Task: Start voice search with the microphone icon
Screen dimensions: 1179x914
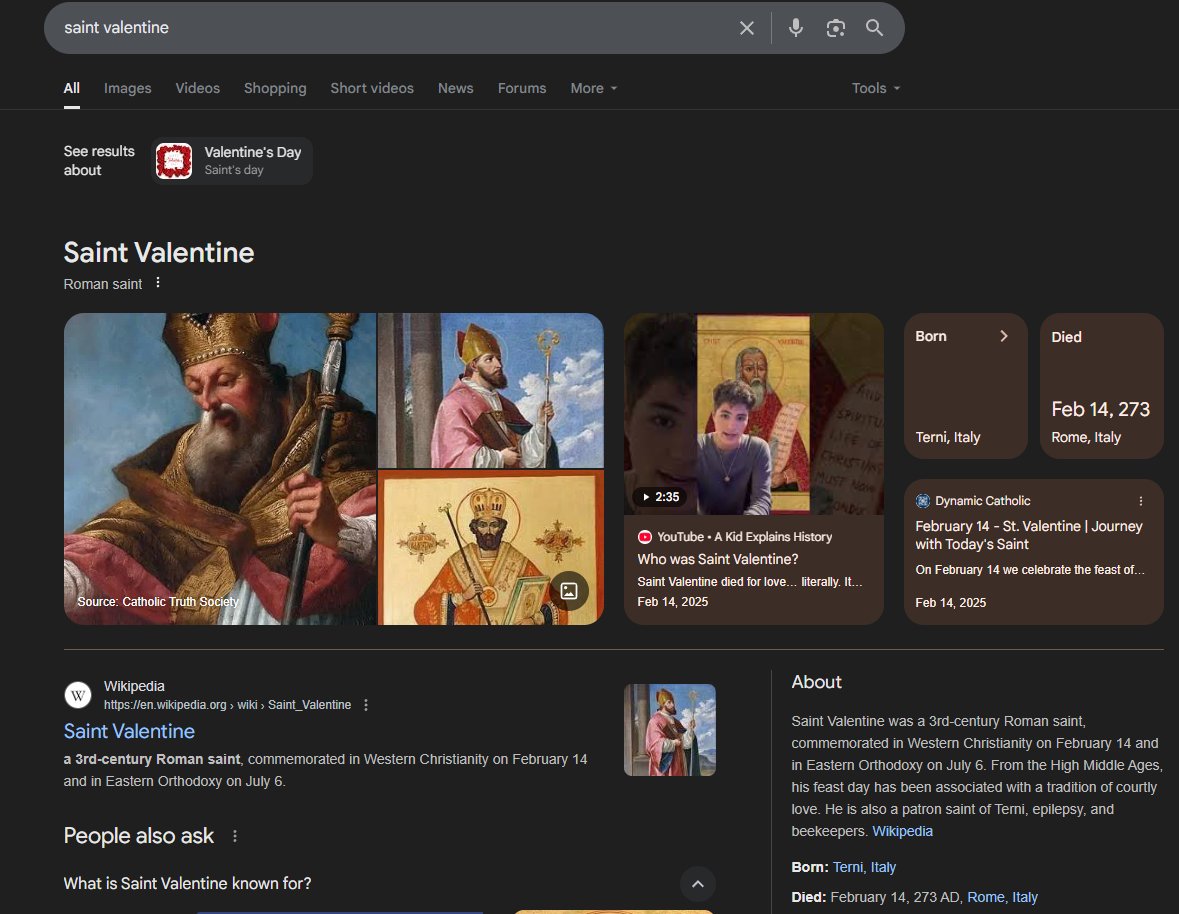Action: pyautogui.click(x=796, y=28)
